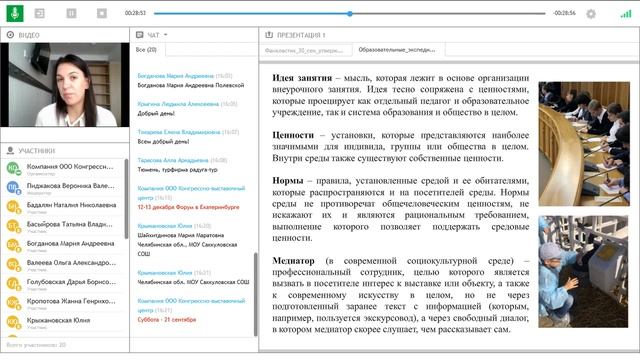
Task: Click chat message Всем добрый день!
Action: (163, 142)
